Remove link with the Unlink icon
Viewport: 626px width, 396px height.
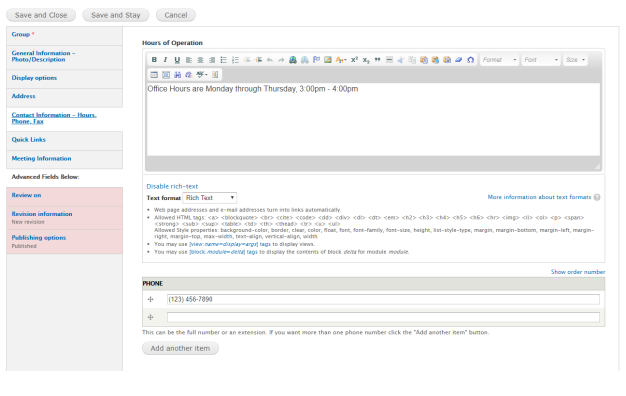[305, 60]
